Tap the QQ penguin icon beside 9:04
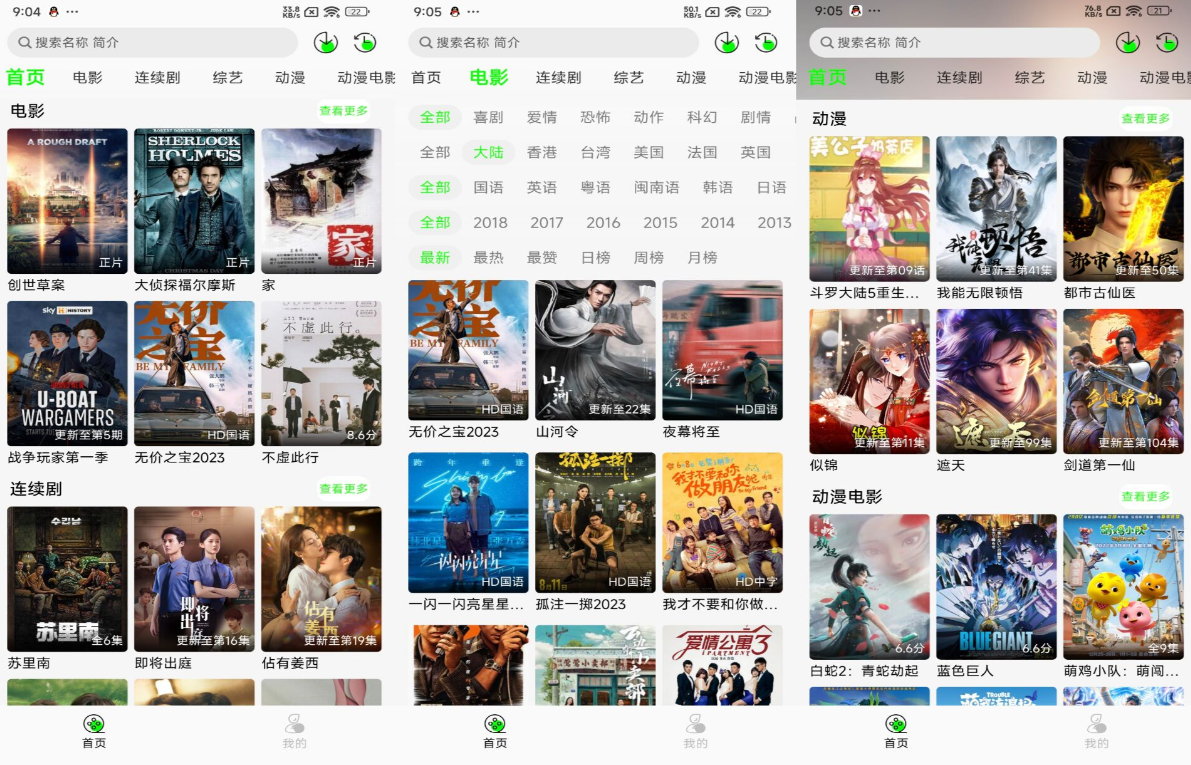 [x=54, y=12]
